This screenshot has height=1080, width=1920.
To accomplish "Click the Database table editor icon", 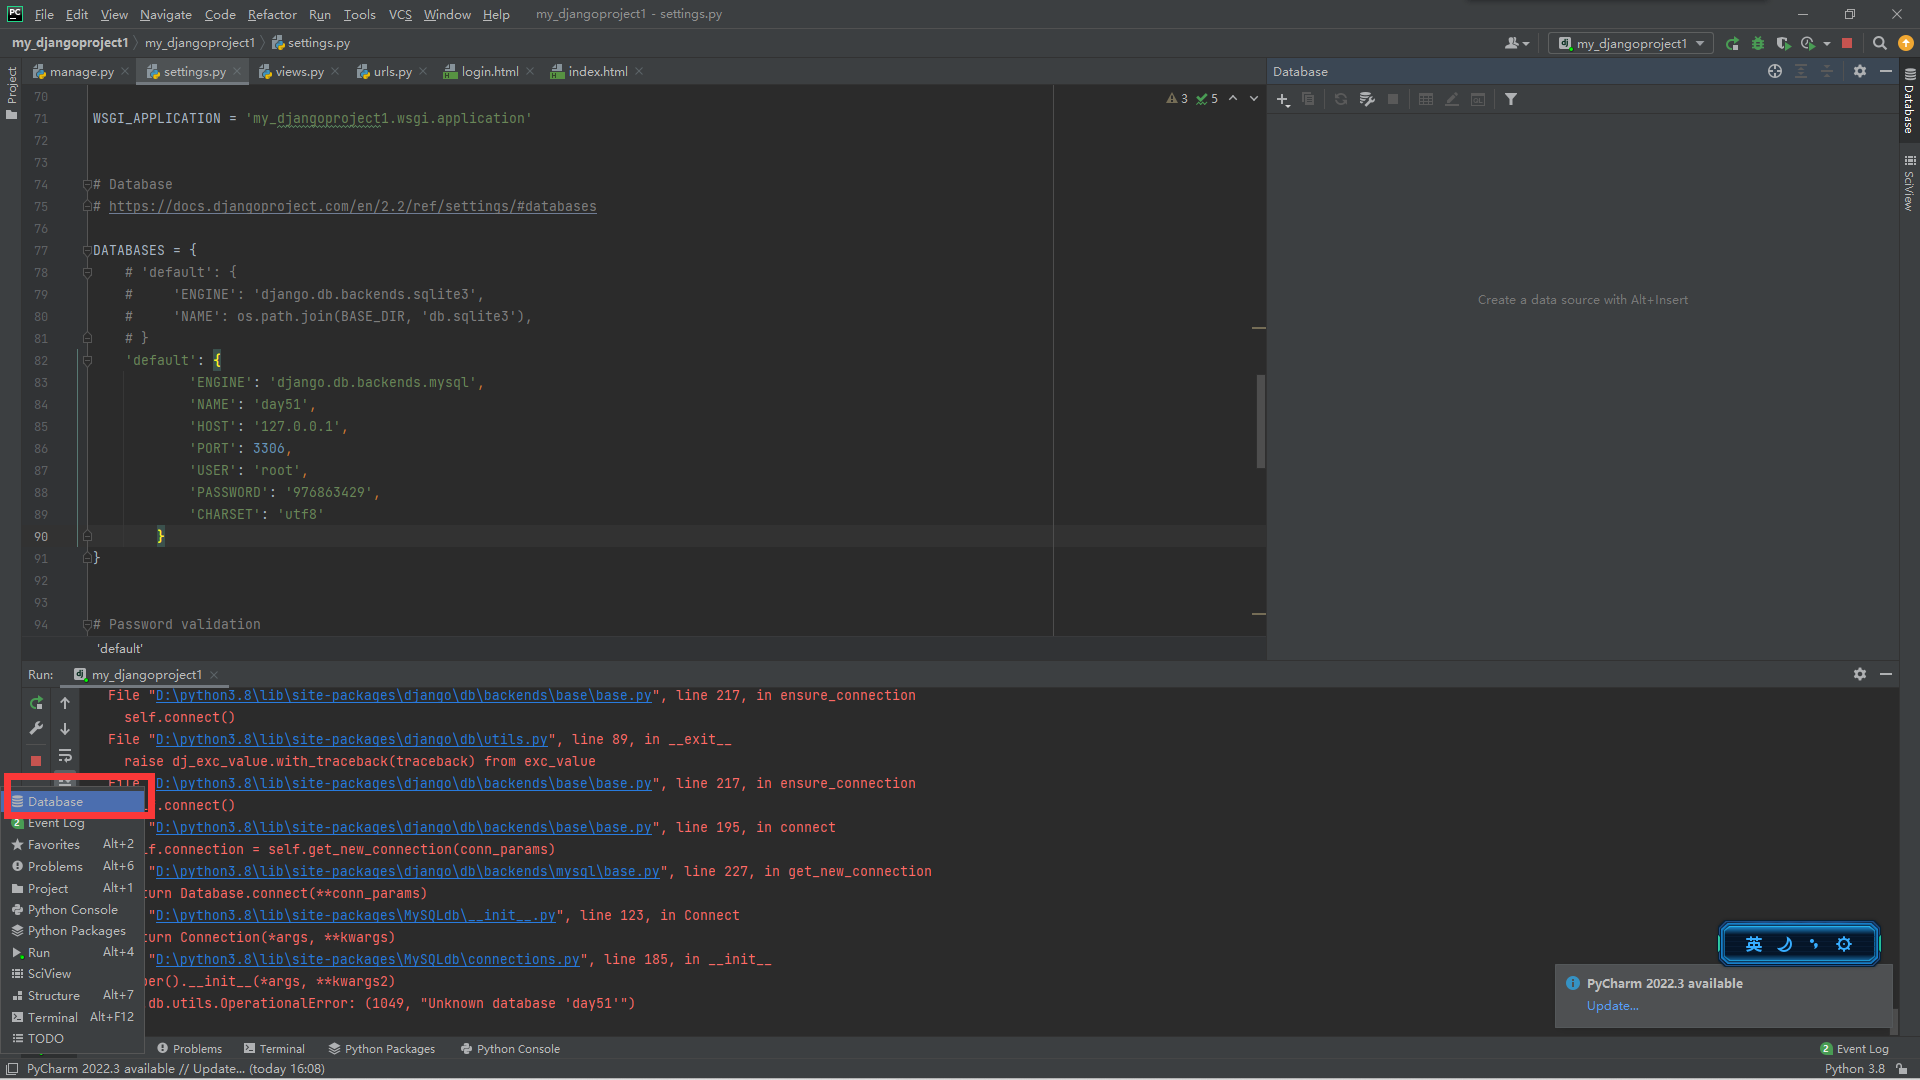I will click(x=1426, y=99).
